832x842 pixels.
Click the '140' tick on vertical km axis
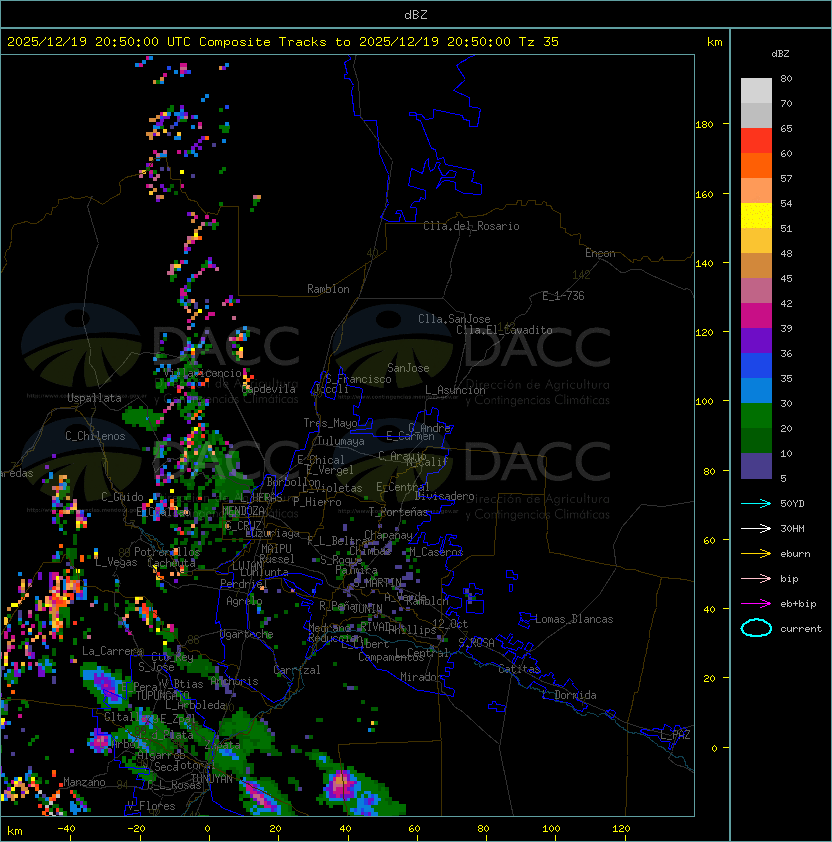(x=704, y=264)
